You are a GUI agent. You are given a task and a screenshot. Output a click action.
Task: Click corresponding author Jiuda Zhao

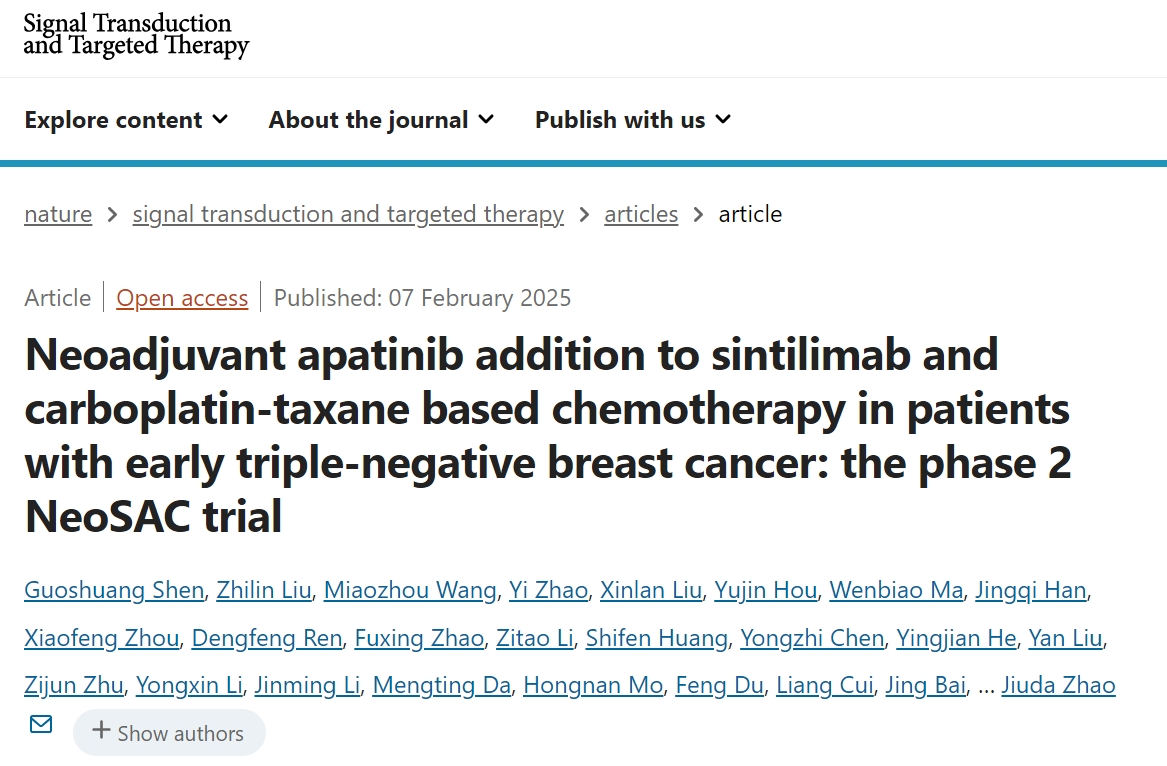(x=1058, y=685)
